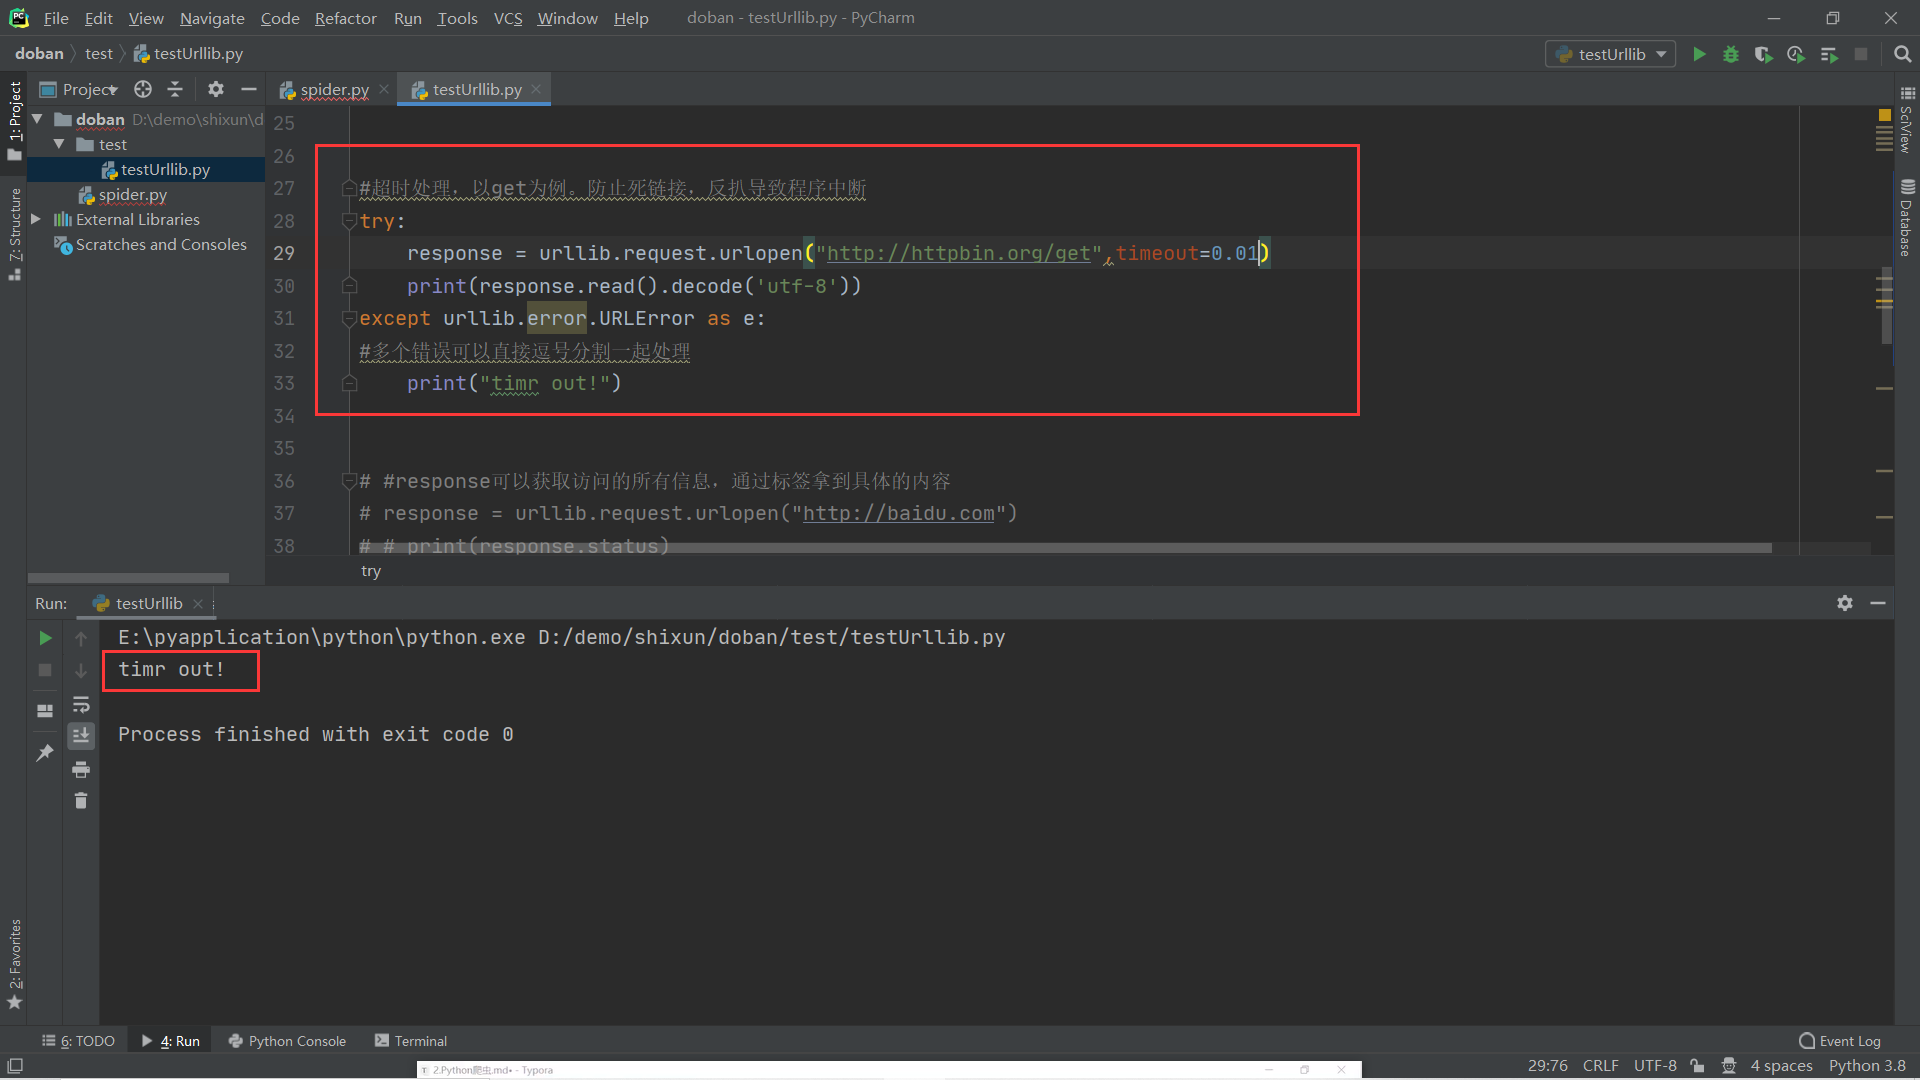
Task: Collapse the test folder node
Action: pyautogui.click(x=59, y=144)
